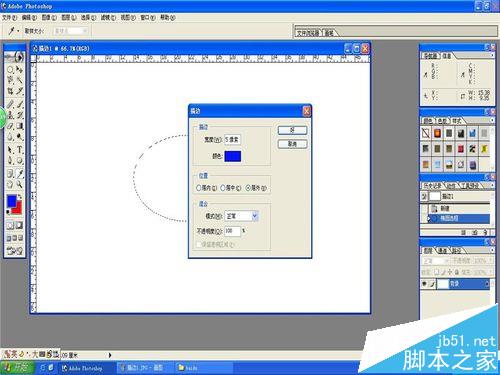The width and height of the screenshot is (500, 375).
Task: Open the Styles panel menu arrow
Action: pyautogui.click(x=492, y=120)
